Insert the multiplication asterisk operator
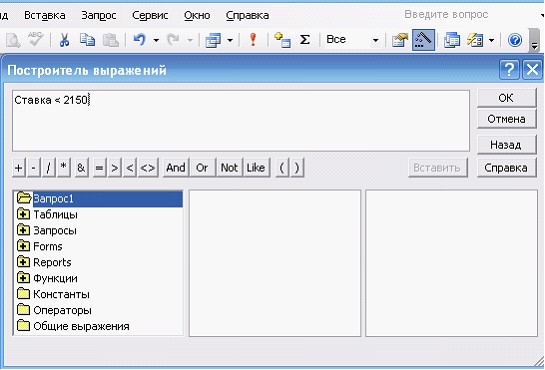 point(64,168)
